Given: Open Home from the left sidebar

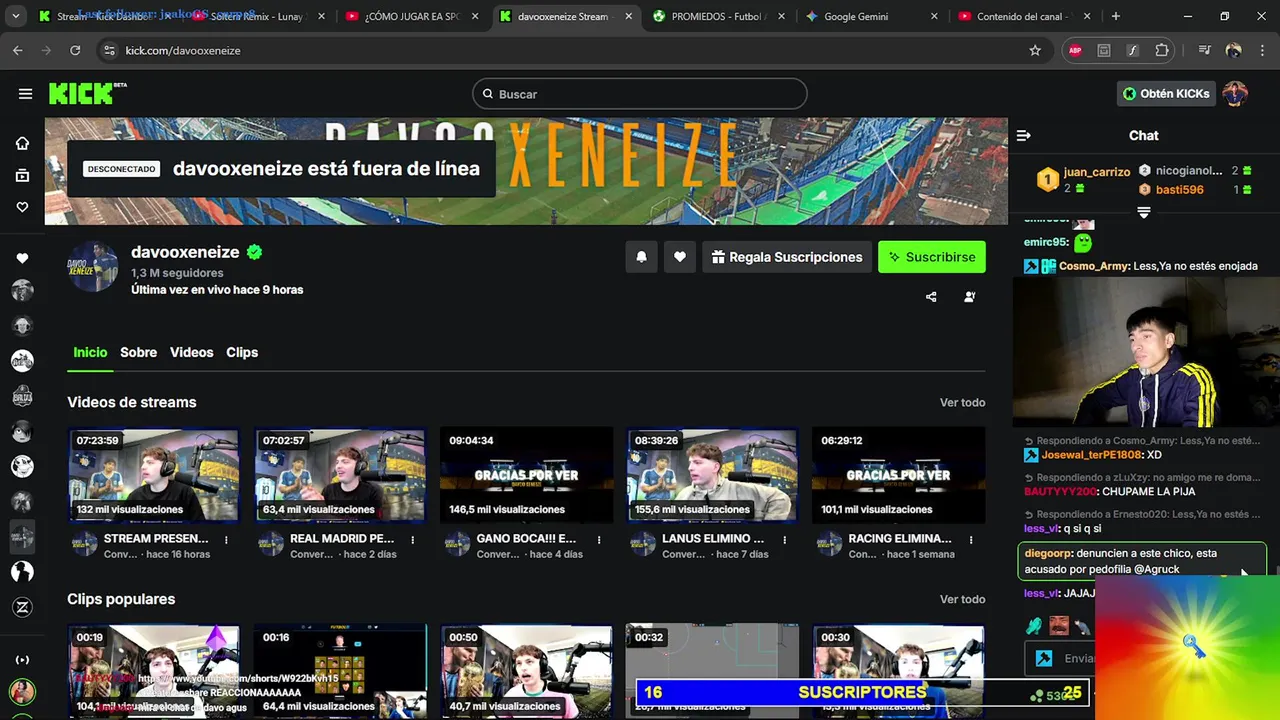Looking at the screenshot, I should (x=22, y=143).
